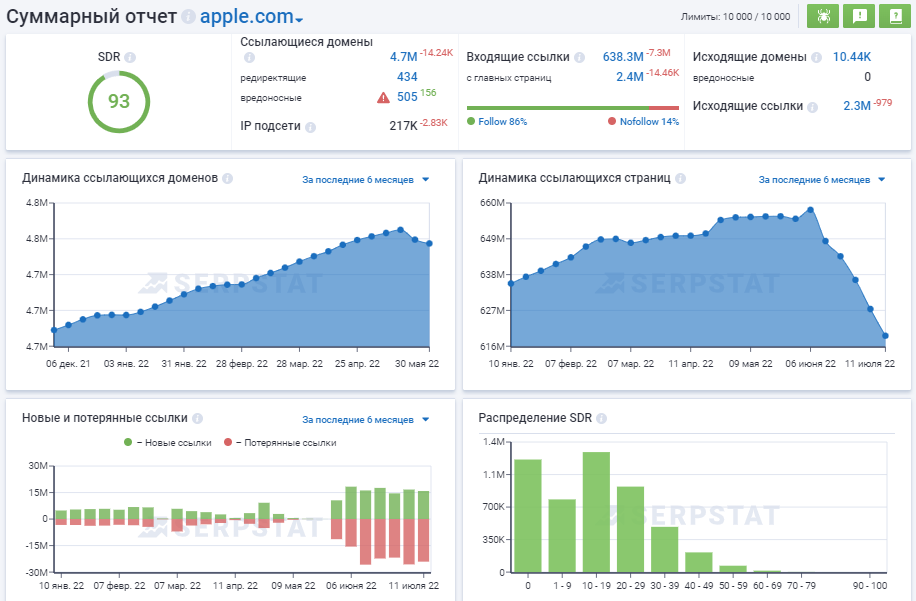Open the Follow 86% link
Image resolution: width=916 pixels, height=601 pixels.
tap(502, 122)
